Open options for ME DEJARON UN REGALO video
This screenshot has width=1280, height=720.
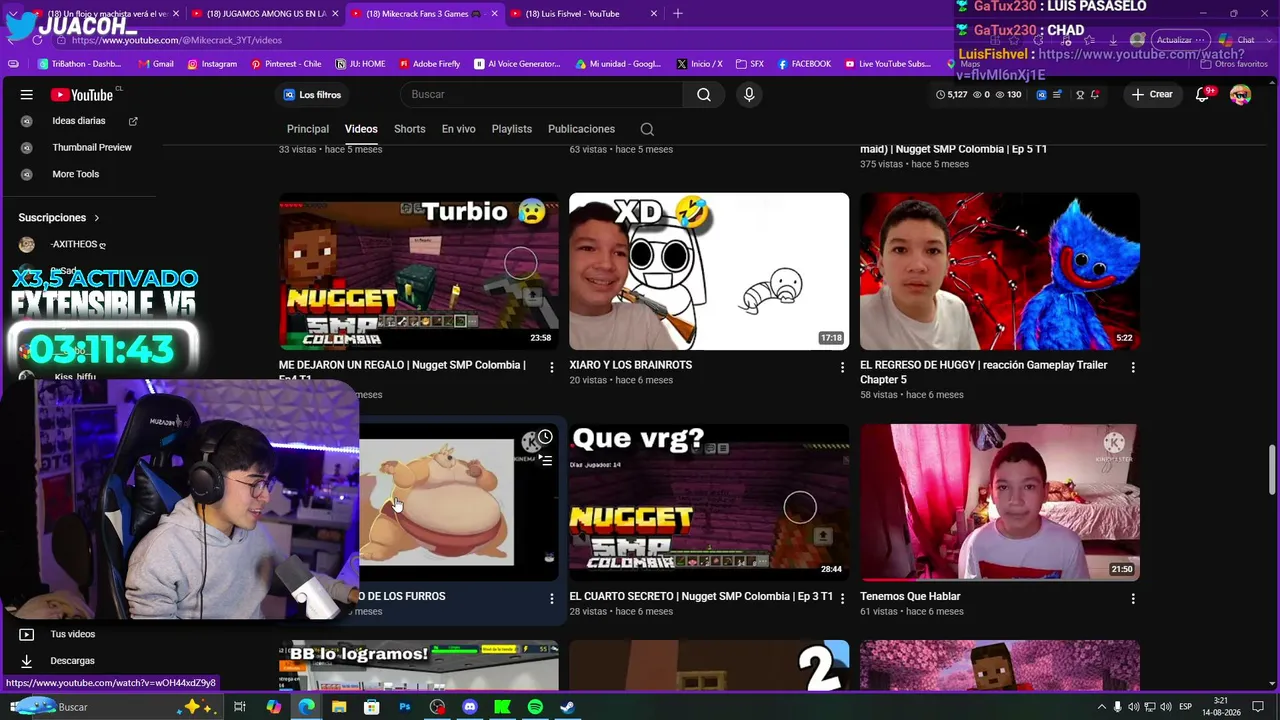click(x=551, y=368)
